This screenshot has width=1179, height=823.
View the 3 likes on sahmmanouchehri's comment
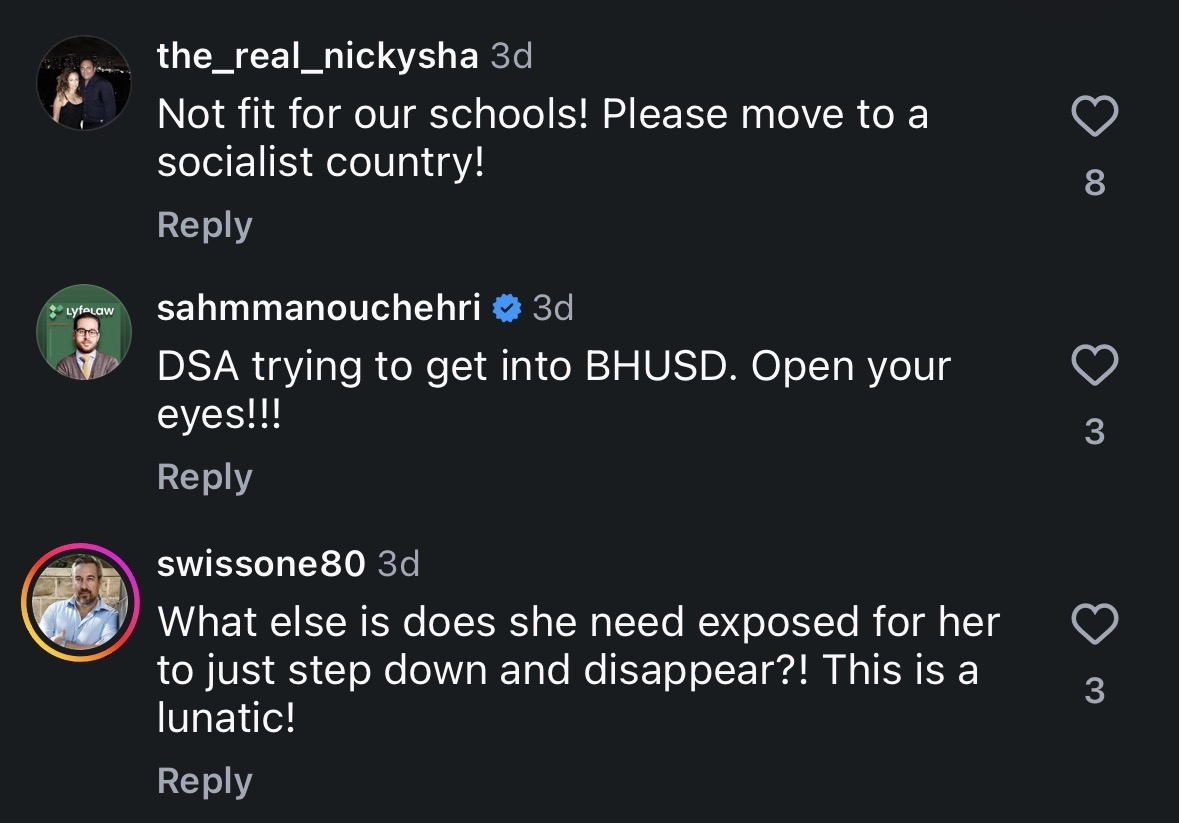(1095, 432)
